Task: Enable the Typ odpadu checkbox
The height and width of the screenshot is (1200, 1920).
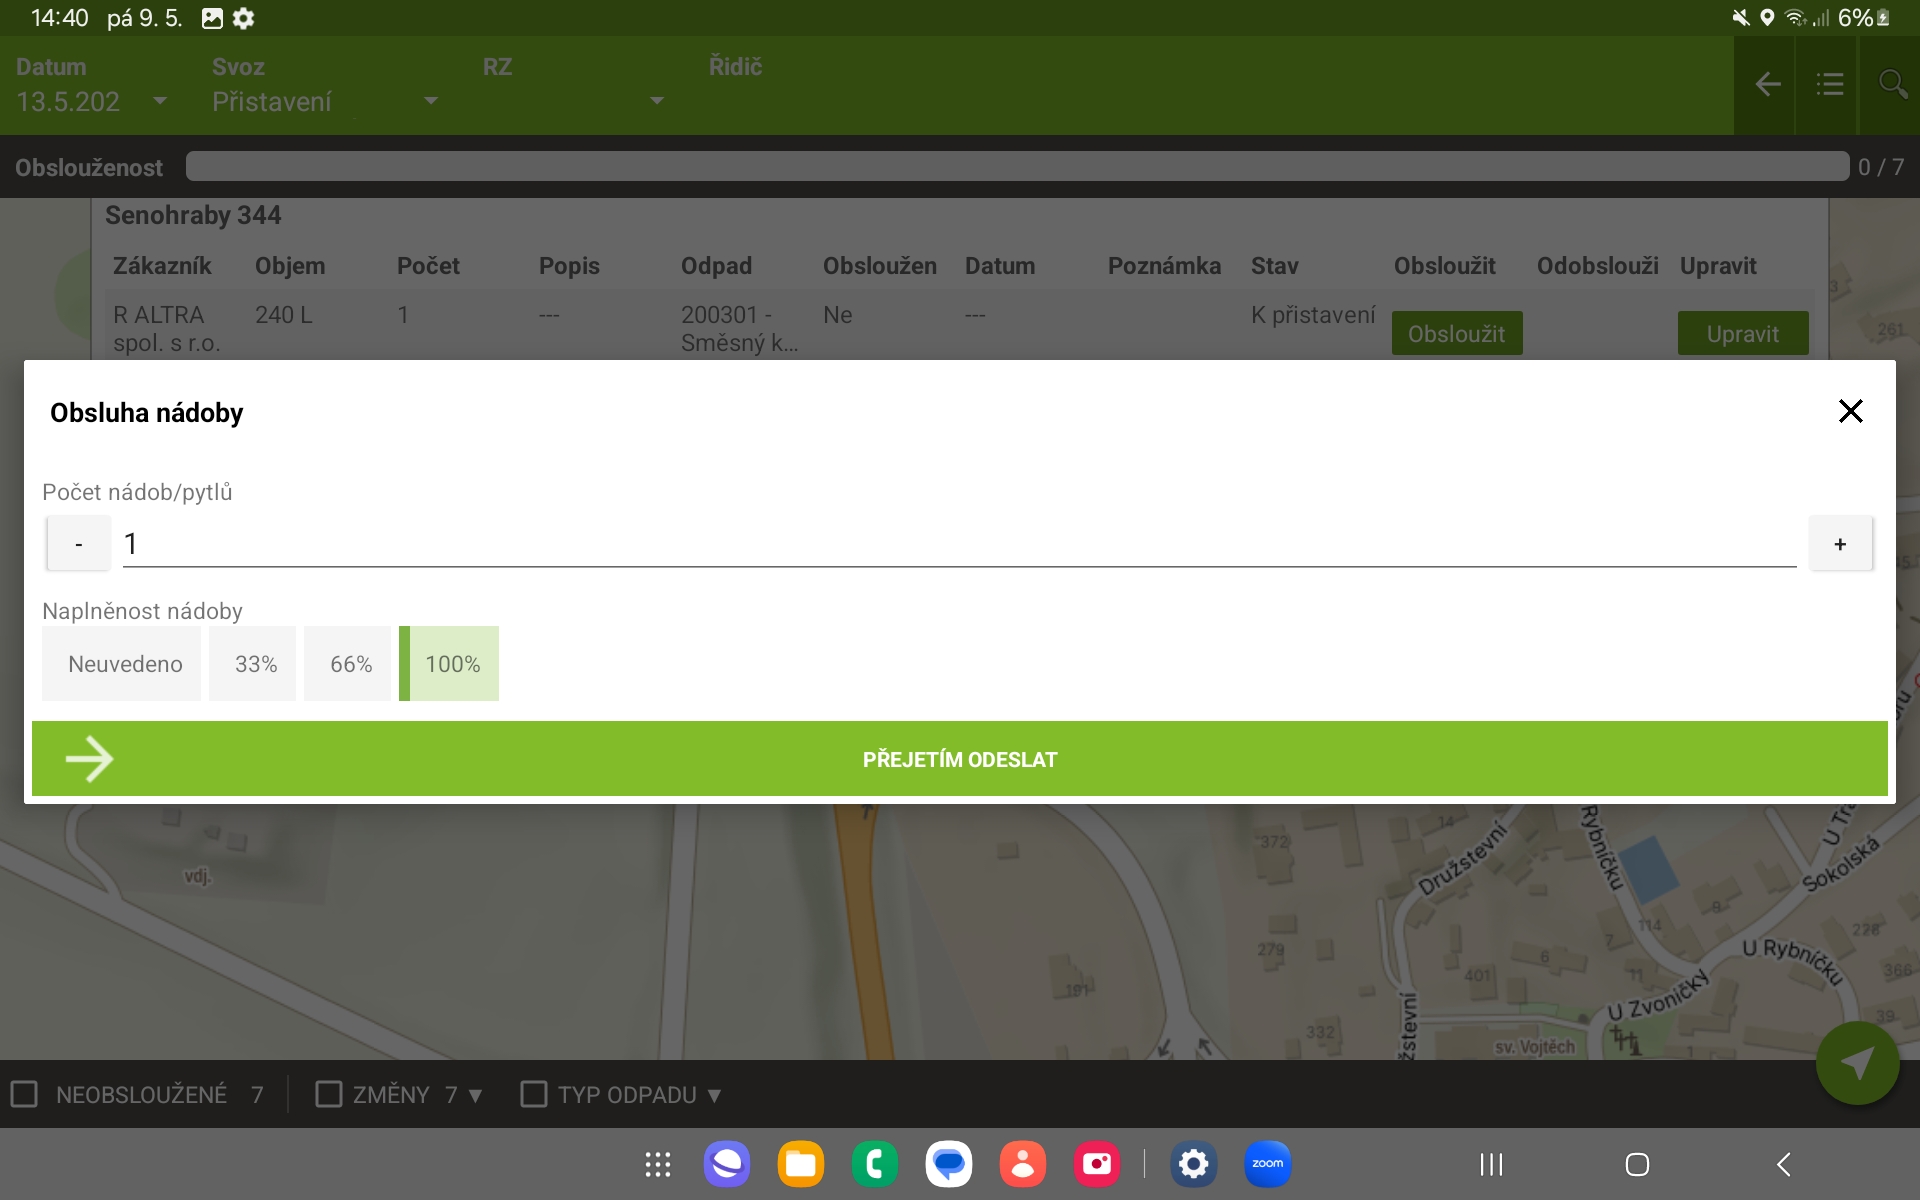Action: click(x=534, y=1094)
